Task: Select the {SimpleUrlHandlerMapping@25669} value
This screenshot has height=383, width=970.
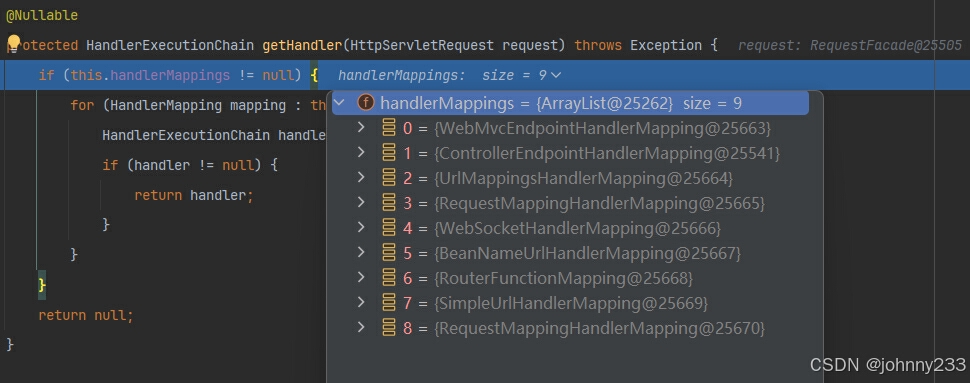Action: coord(571,304)
